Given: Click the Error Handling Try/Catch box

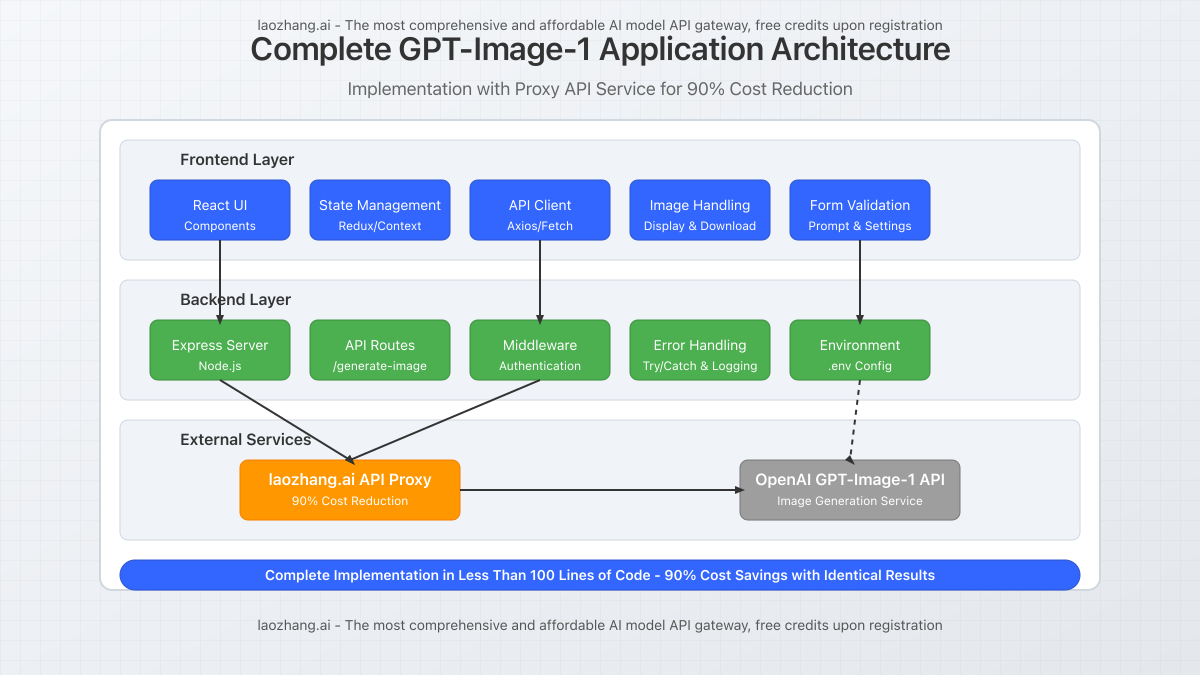Looking at the screenshot, I should pyautogui.click(x=700, y=350).
